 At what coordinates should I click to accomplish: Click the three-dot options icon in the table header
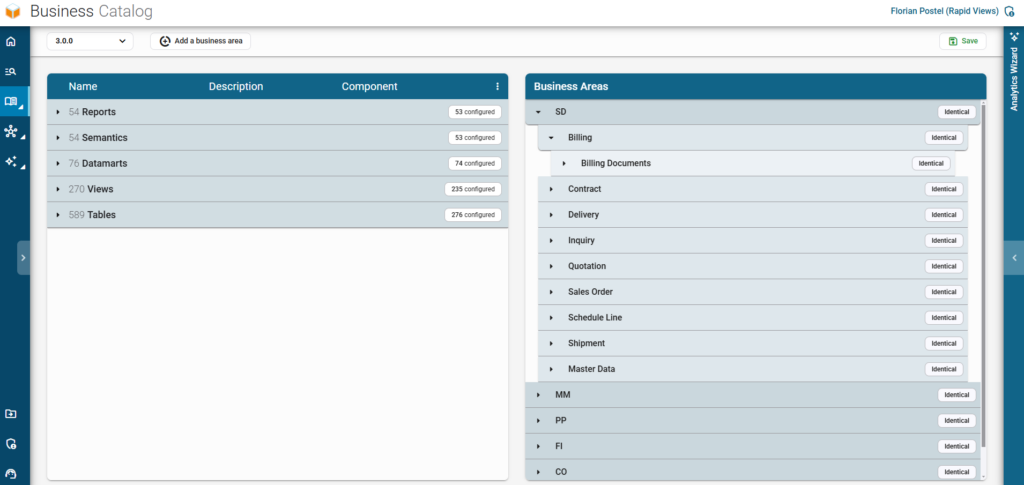497,86
